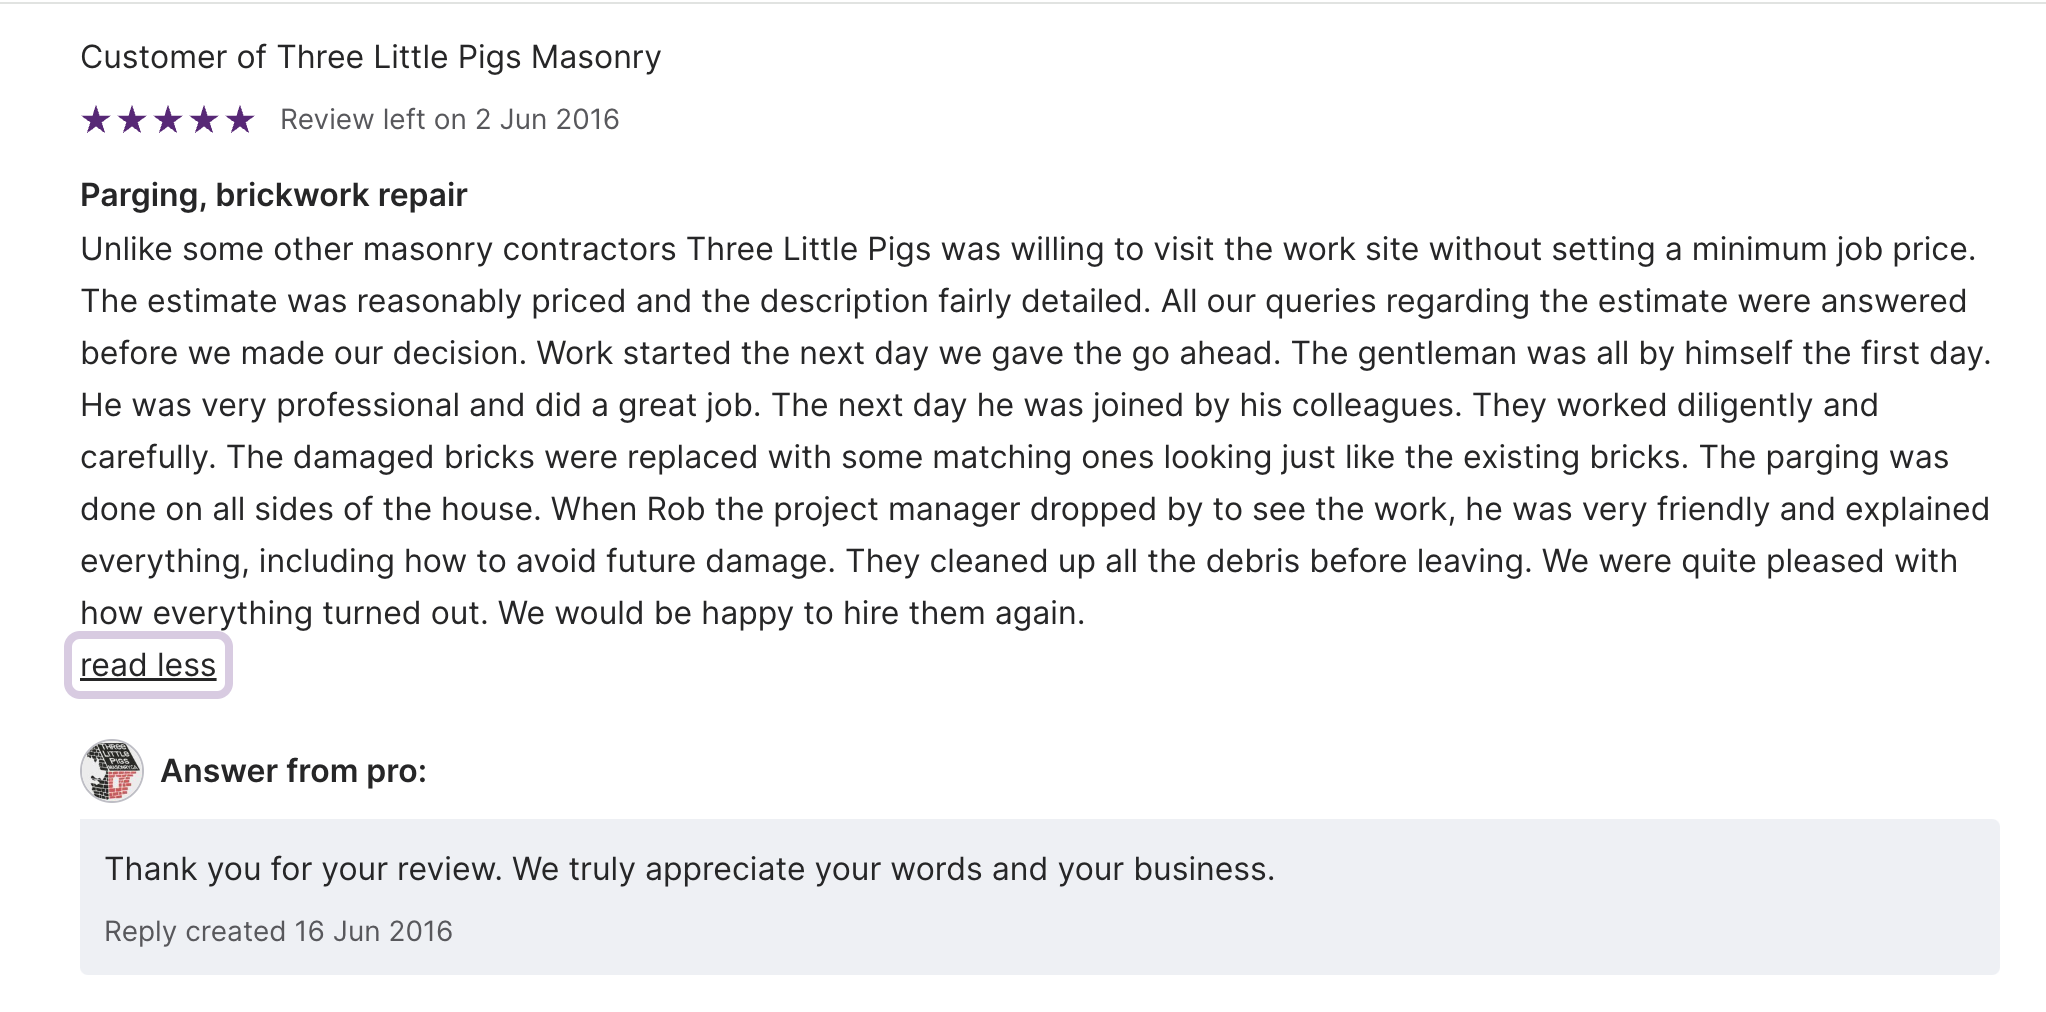Click the "Review left on 2 Jun 2016" date
The width and height of the screenshot is (2046, 1012).
coord(449,120)
